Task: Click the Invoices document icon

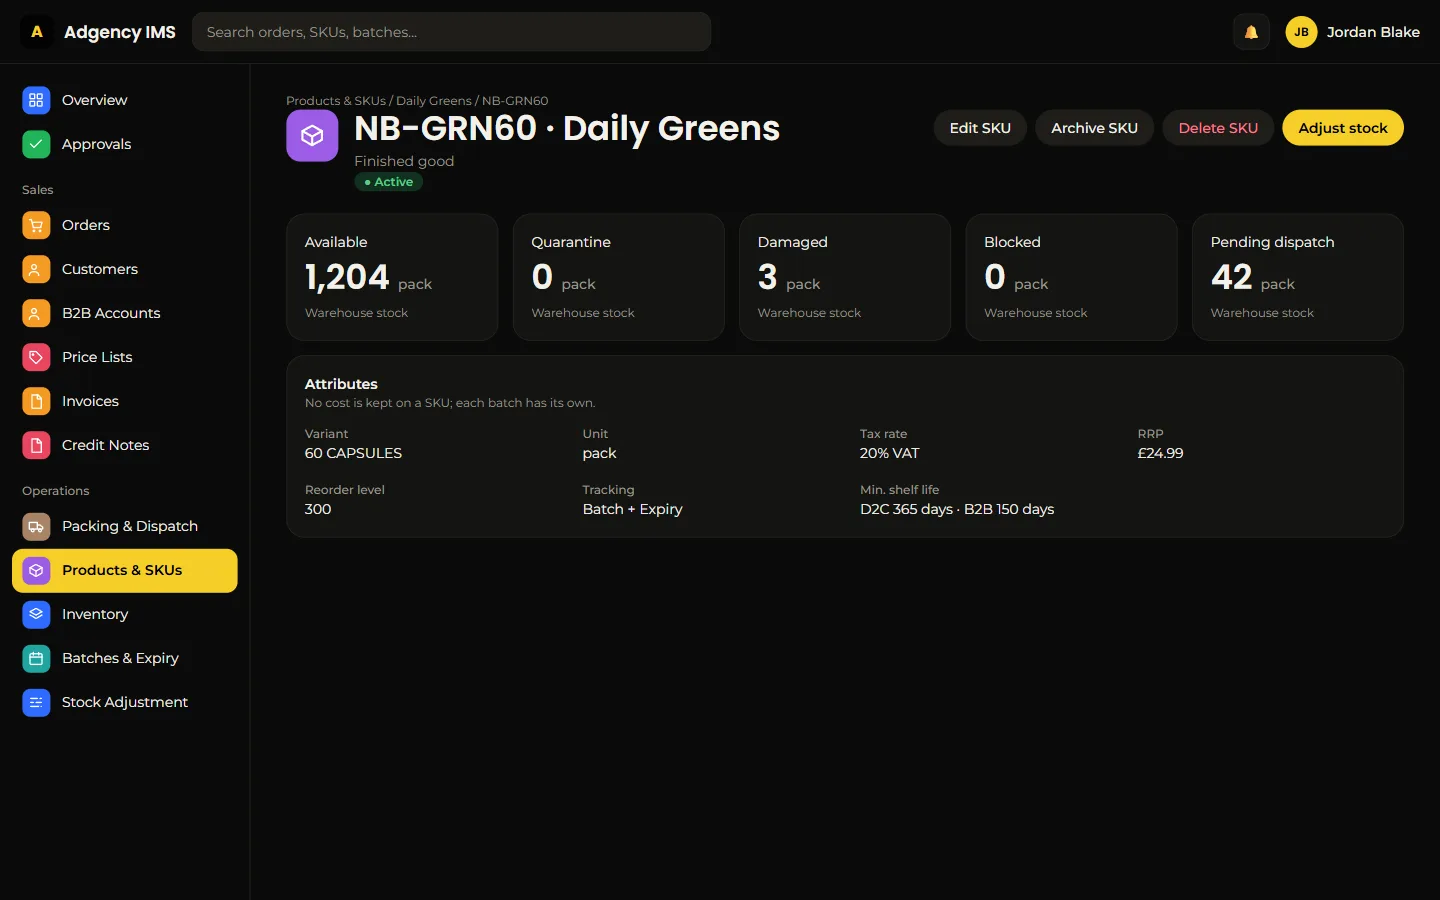Action: (x=36, y=401)
